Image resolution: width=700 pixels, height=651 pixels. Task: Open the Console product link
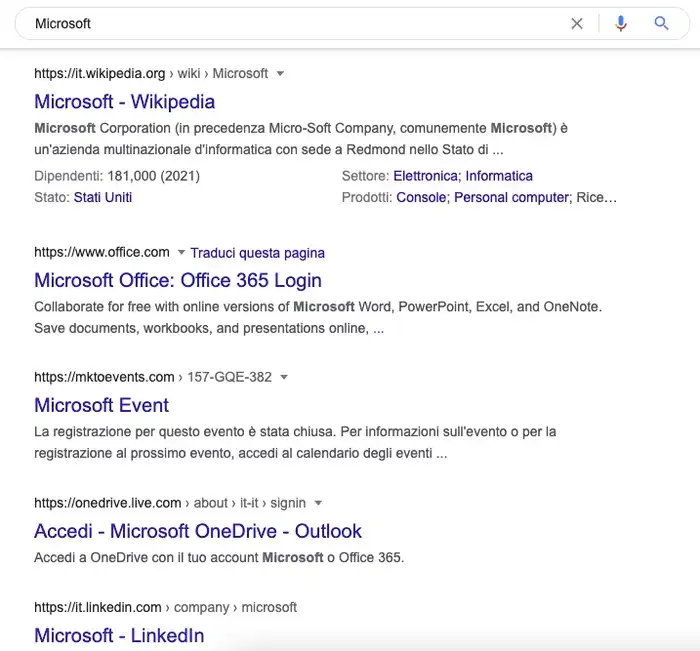click(421, 197)
